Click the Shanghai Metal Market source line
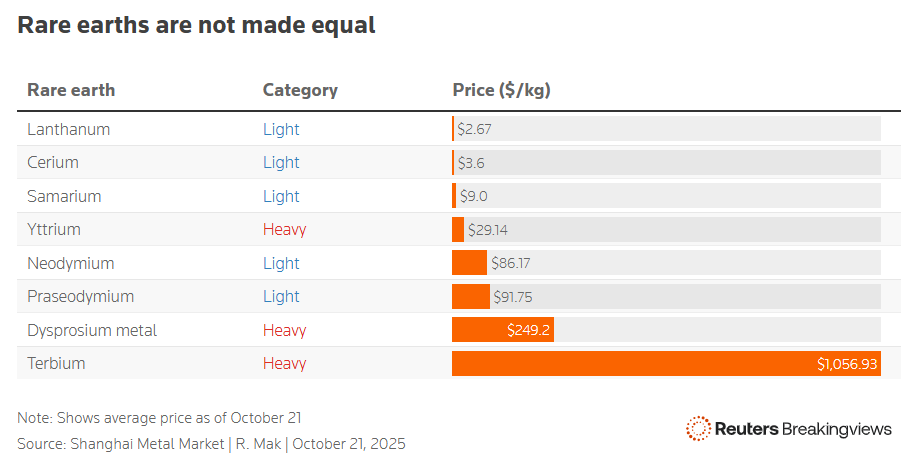The width and height of the screenshot is (908, 466). 211,443
